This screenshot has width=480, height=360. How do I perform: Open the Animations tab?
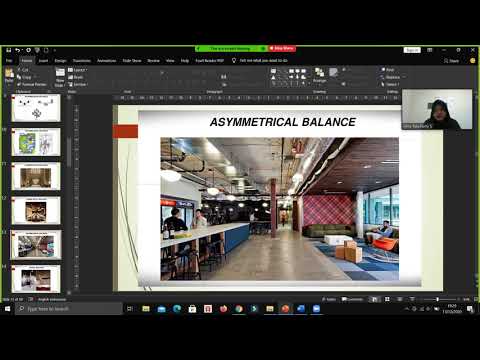point(107,61)
